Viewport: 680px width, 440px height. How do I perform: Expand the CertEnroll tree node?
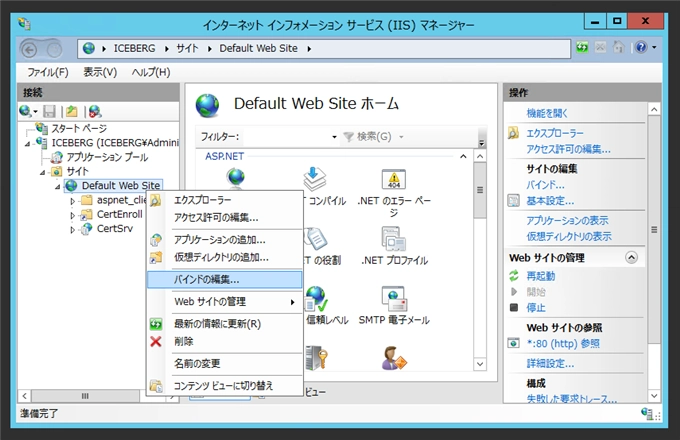(x=72, y=215)
